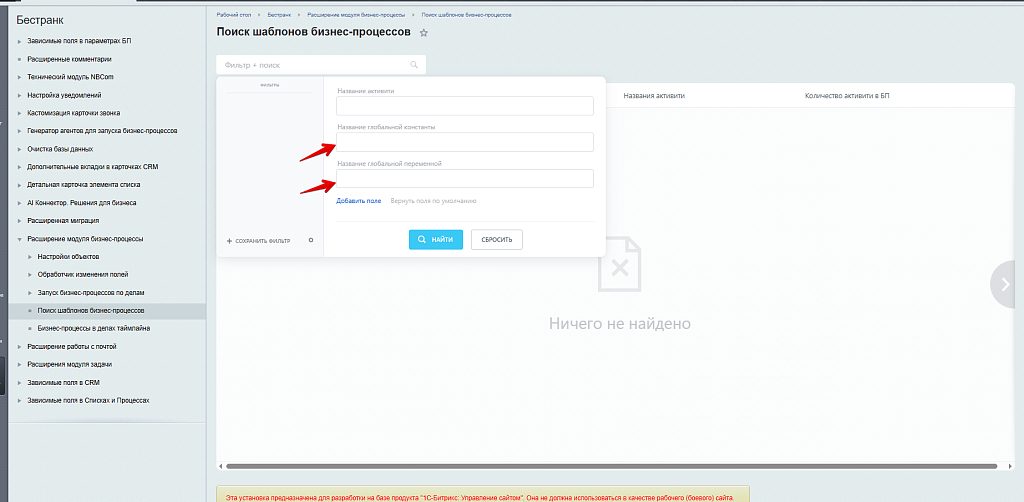Image resolution: width=1024 pixels, height=502 pixels.
Task: Expand Зависимые поля в параметрах БП
Action: 18,41
